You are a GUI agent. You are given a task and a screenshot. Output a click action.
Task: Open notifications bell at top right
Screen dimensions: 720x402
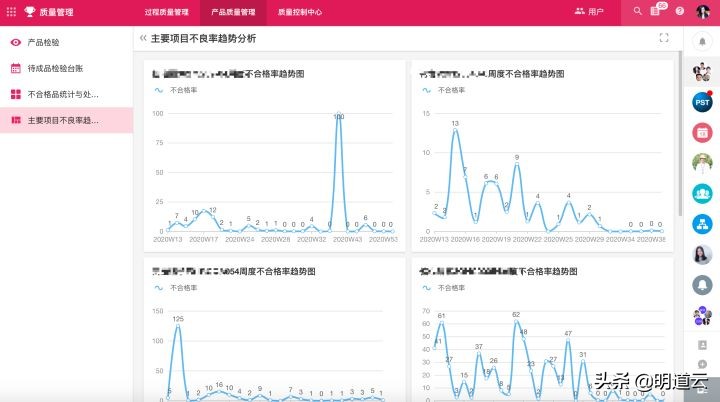pos(702,42)
